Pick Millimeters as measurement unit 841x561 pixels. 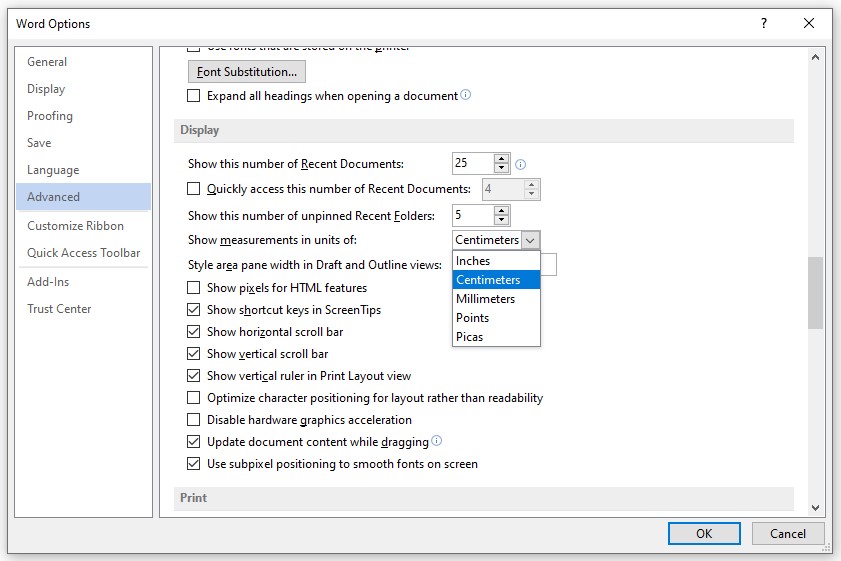(x=496, y=299)
